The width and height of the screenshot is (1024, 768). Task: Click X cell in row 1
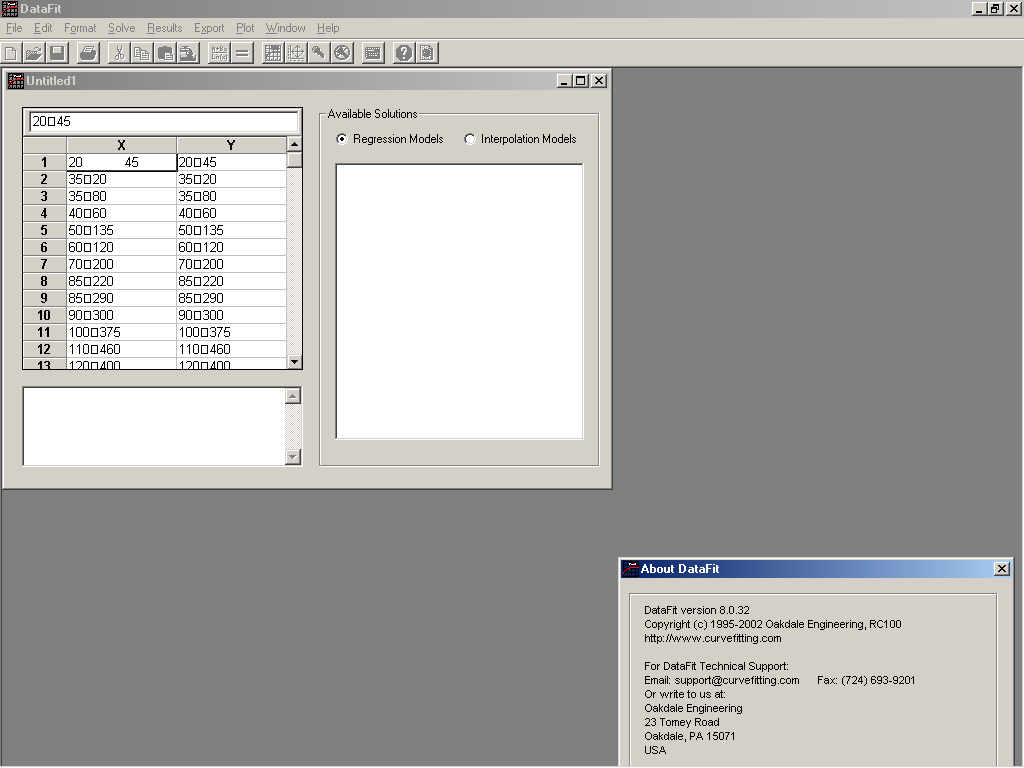pos(121,162)
